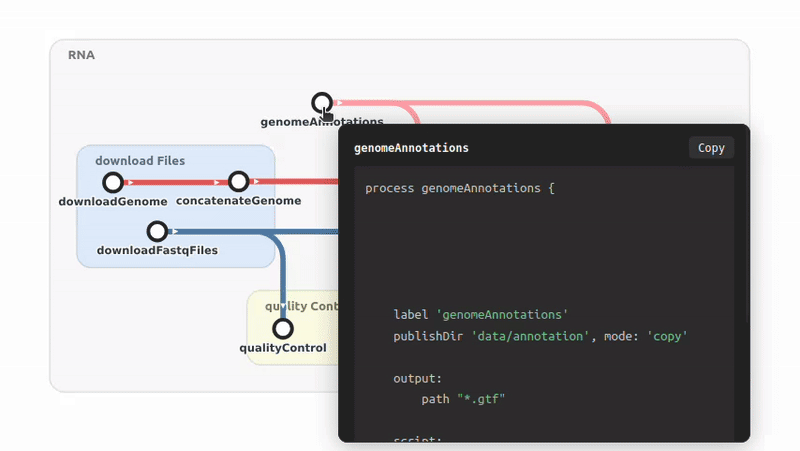This screenshot has height=451, width=800.
Task: Click the qualityControl label text
Action: pyautogui.click(x=283, y=348)
